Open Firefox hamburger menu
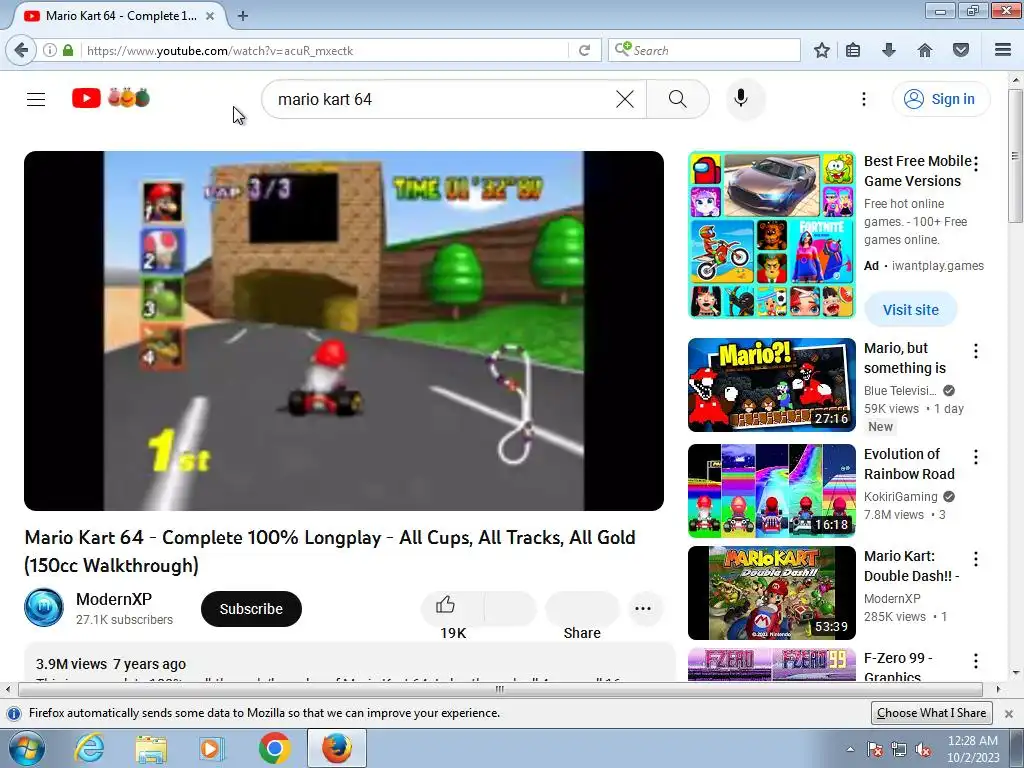This screenshot has height=768, width=1024. point(1003,50)
